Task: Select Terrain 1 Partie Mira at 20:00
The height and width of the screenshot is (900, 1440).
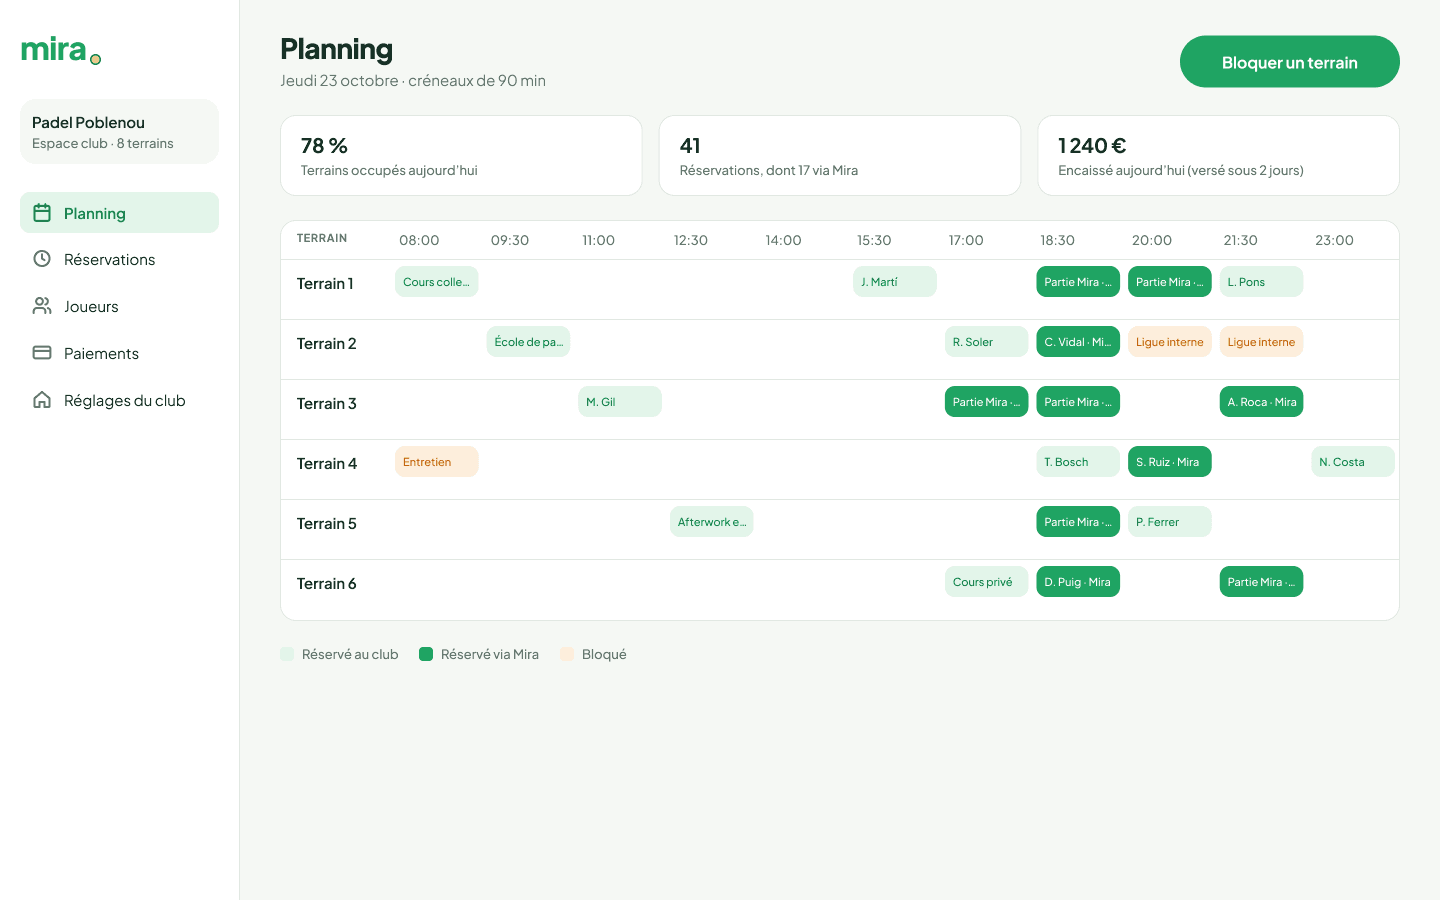Action: pos(1170,282)
